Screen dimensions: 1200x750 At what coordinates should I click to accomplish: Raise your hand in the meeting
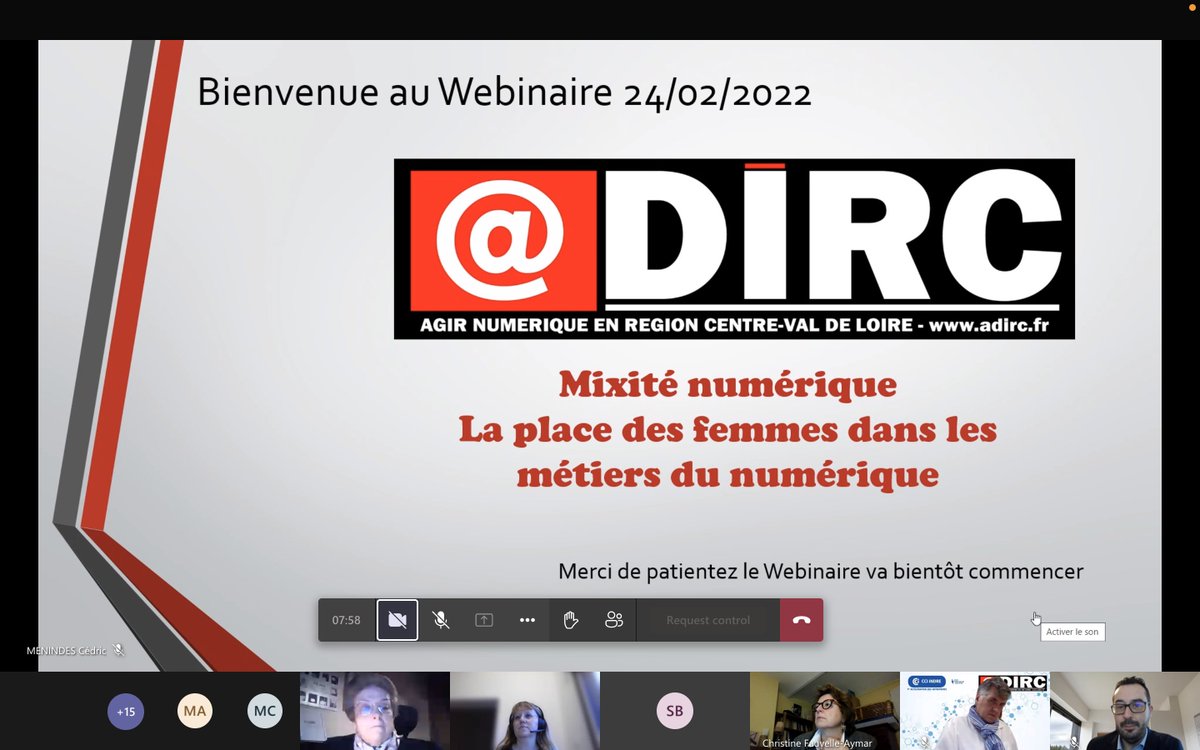[x=571, y=620]
